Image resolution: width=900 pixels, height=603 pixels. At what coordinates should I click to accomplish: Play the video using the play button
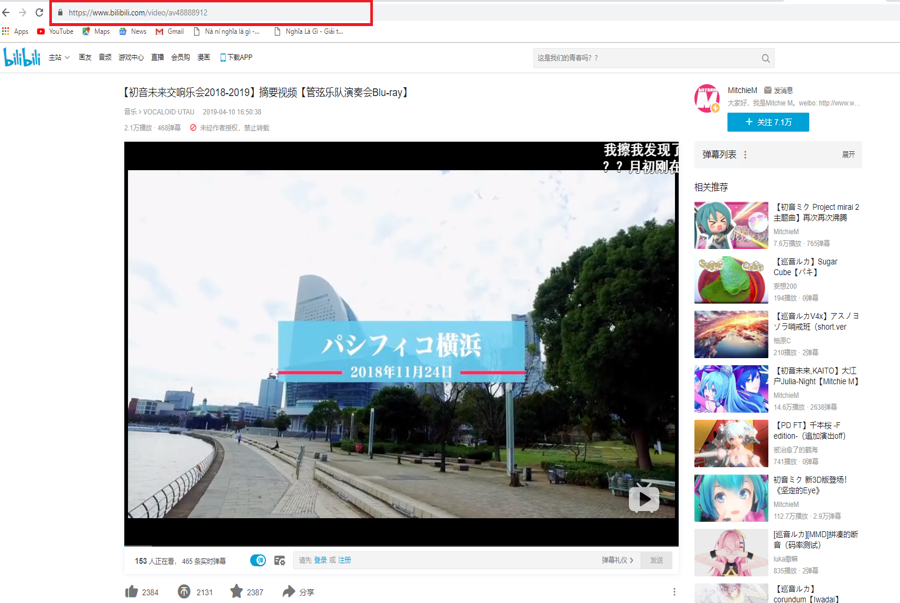643,498
